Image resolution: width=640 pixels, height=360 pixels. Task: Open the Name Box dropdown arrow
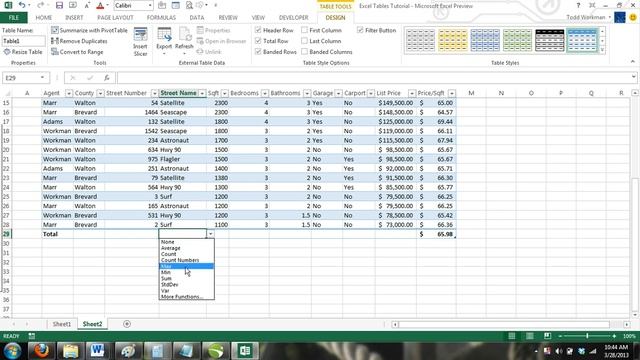[42, 78]
